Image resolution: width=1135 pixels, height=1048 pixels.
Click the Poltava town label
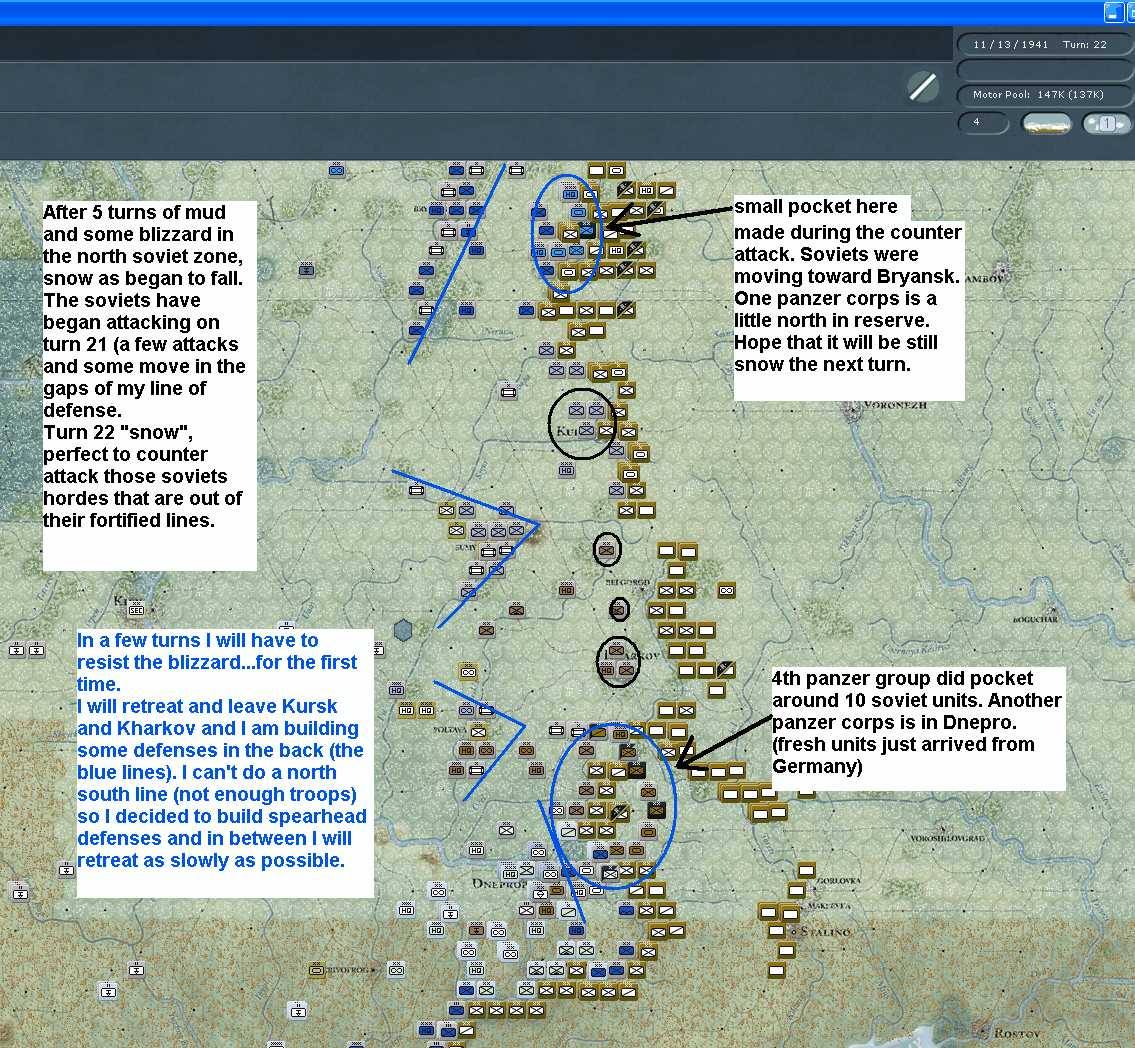[450, 730]
